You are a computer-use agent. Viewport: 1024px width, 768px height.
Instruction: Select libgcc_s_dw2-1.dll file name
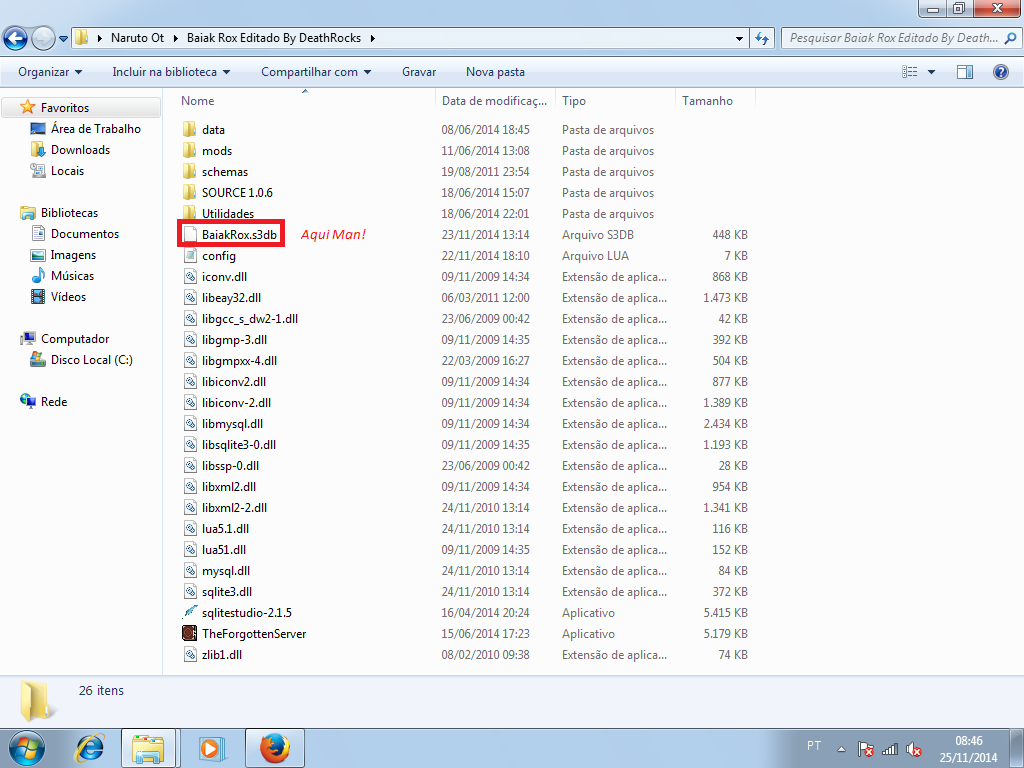click(x=249, y=319)
